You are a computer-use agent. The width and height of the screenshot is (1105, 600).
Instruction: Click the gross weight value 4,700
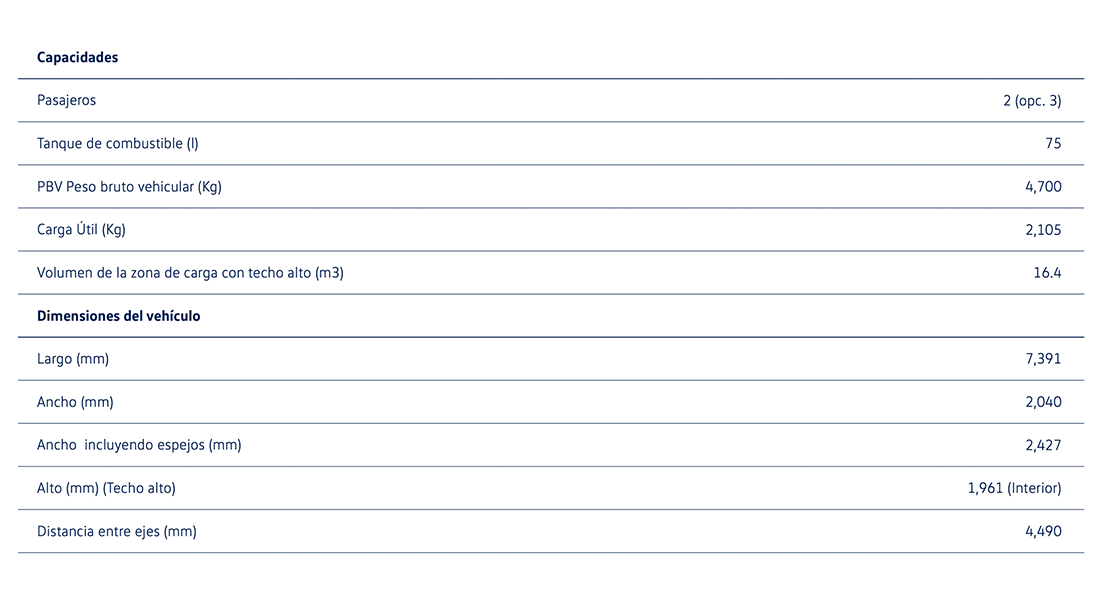tap(1043, 187)
